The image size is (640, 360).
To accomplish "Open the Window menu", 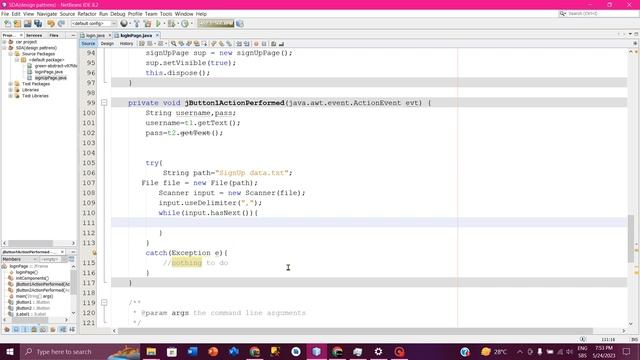I will (x=184, y=14).
